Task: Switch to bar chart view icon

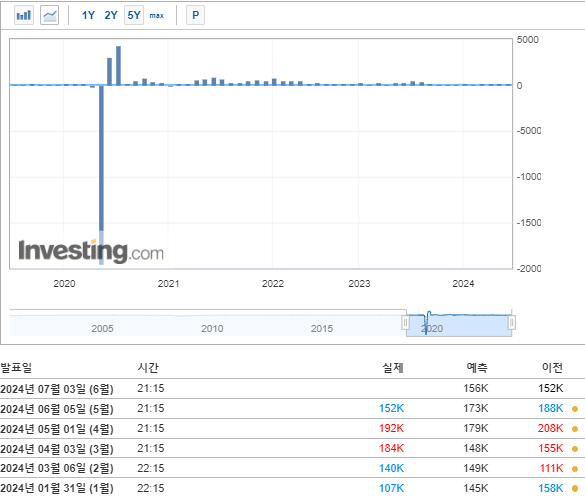Action: 24,15
